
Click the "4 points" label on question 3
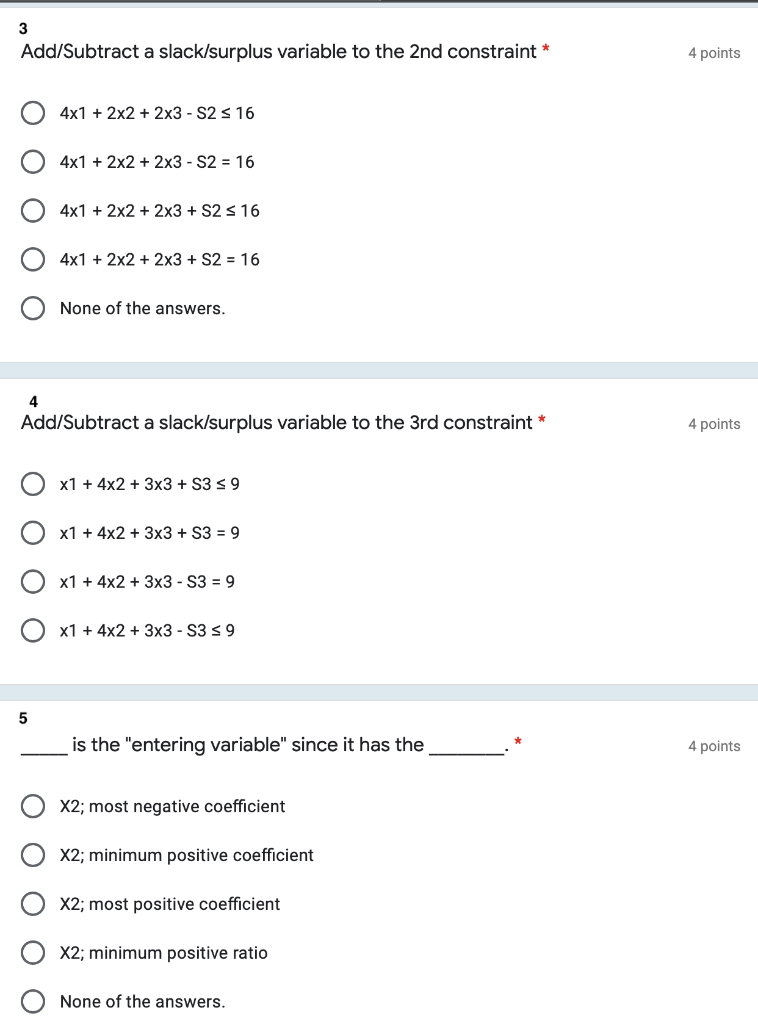point(714,53)
